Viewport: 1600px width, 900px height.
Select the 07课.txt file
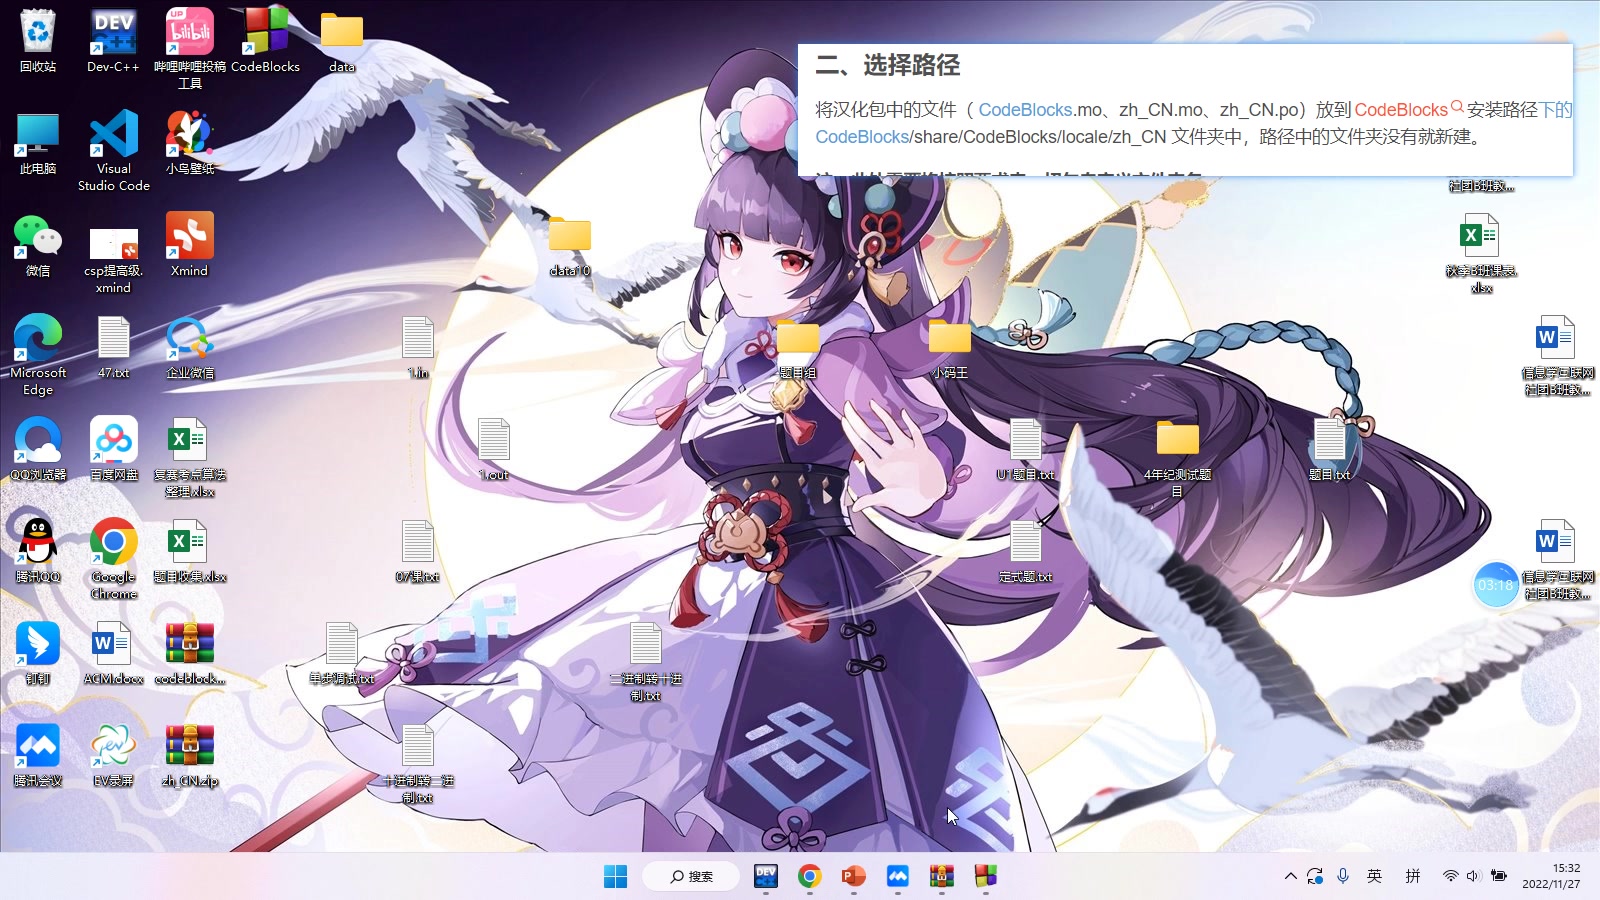[418, 552]
